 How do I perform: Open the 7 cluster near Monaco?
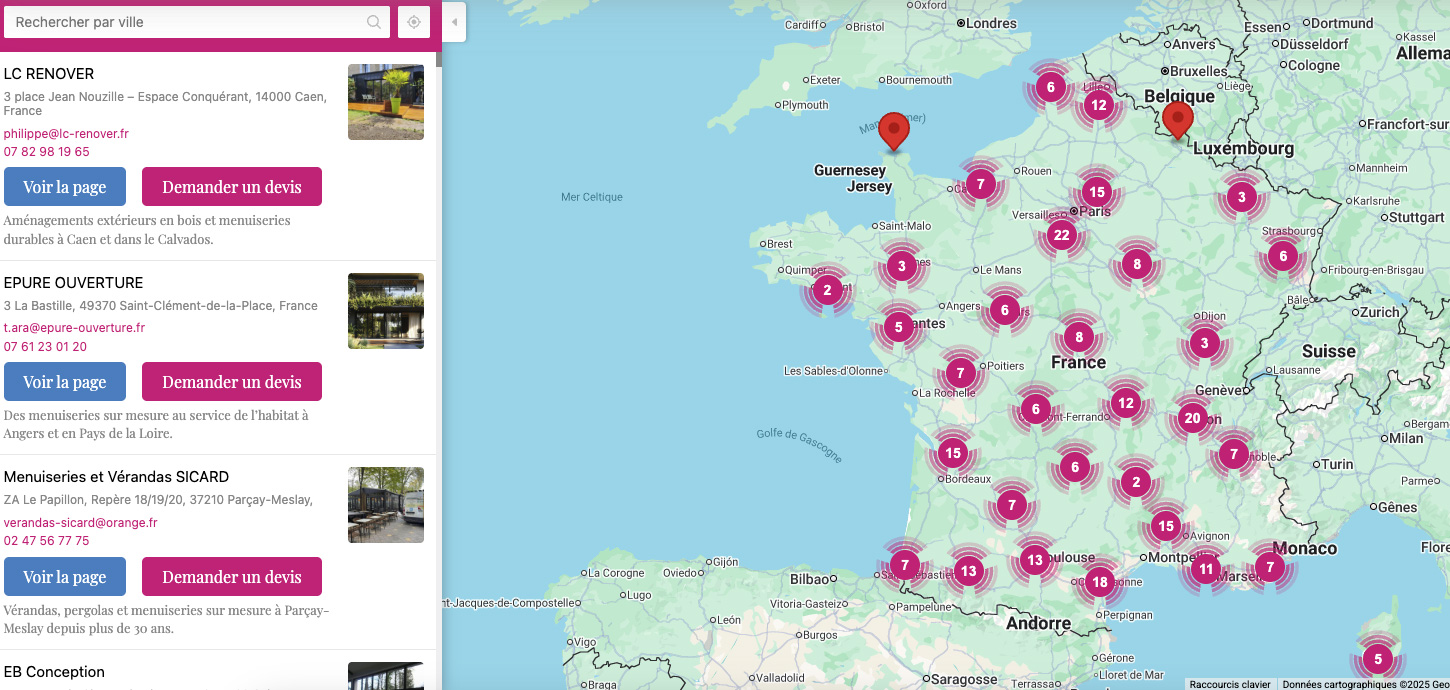(1270, 567)
